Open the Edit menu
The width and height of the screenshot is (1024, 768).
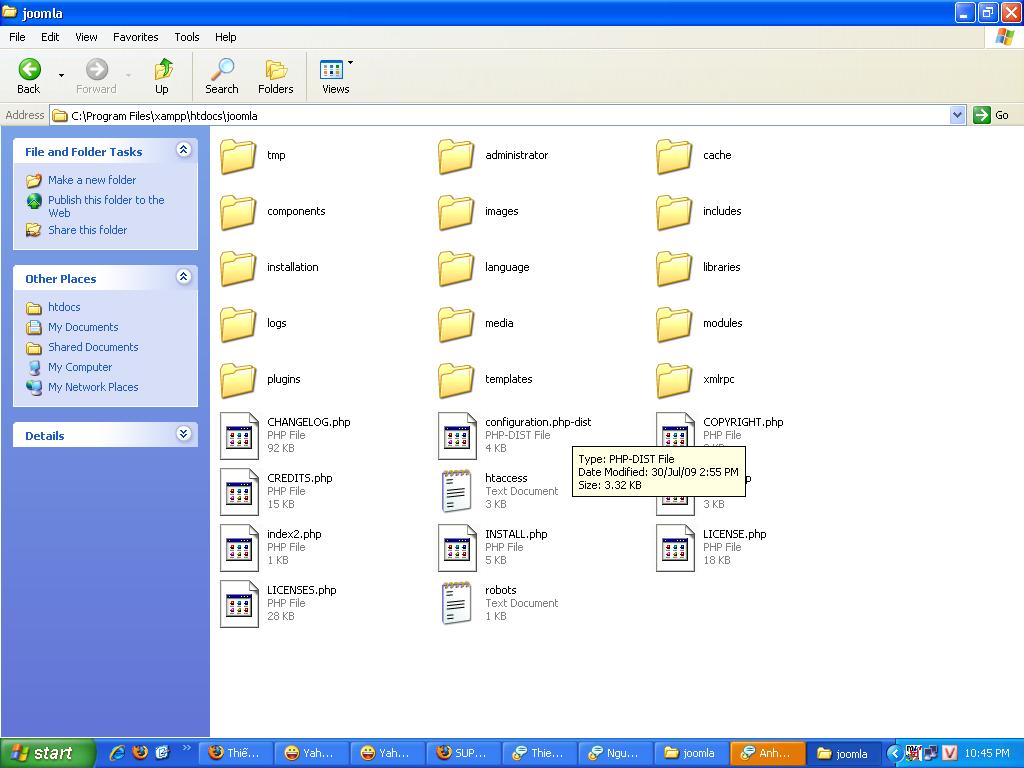(x=50, y=37)
